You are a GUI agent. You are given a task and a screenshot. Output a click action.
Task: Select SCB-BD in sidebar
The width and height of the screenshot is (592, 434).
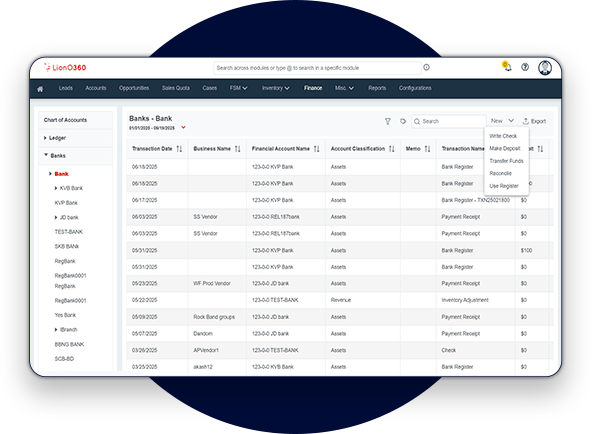(64, 359)
